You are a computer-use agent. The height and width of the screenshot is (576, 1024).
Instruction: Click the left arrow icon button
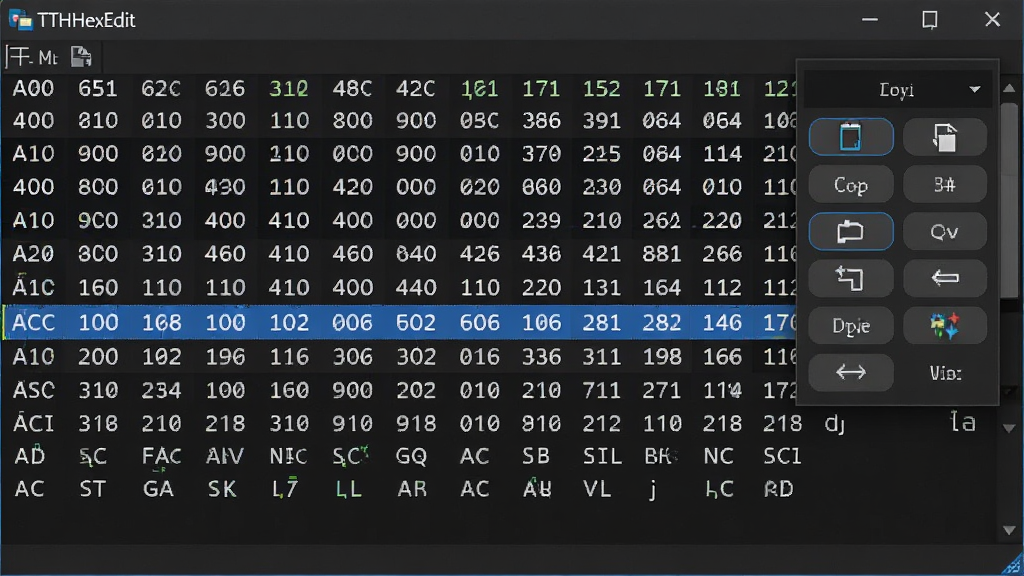click(x=944, y=278)
